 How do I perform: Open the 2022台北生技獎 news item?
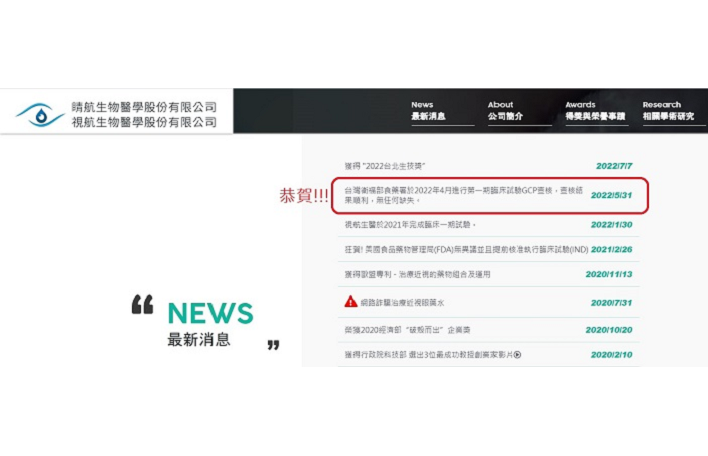pos(385,166)
